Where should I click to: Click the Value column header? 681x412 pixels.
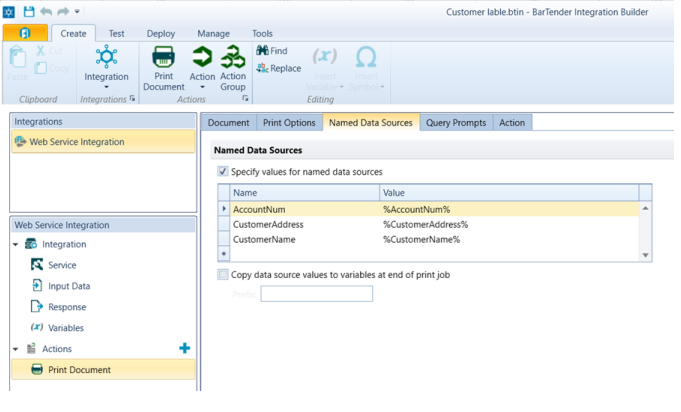pos(509,193)
